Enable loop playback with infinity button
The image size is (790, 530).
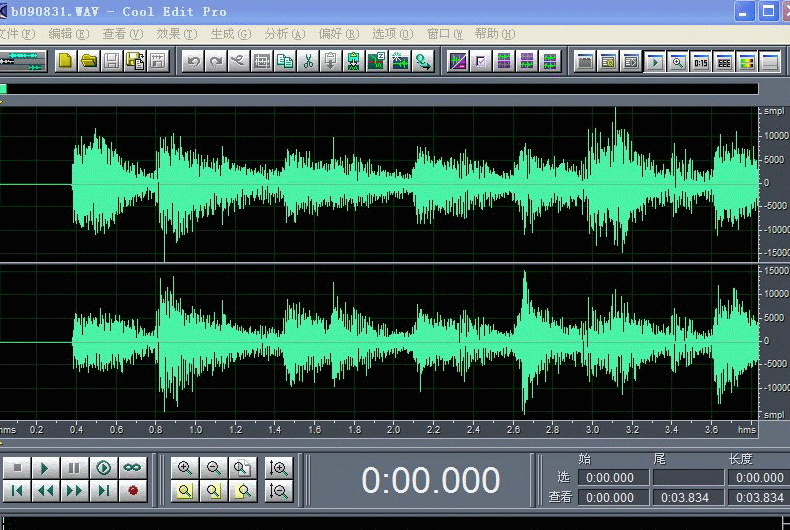133,468
